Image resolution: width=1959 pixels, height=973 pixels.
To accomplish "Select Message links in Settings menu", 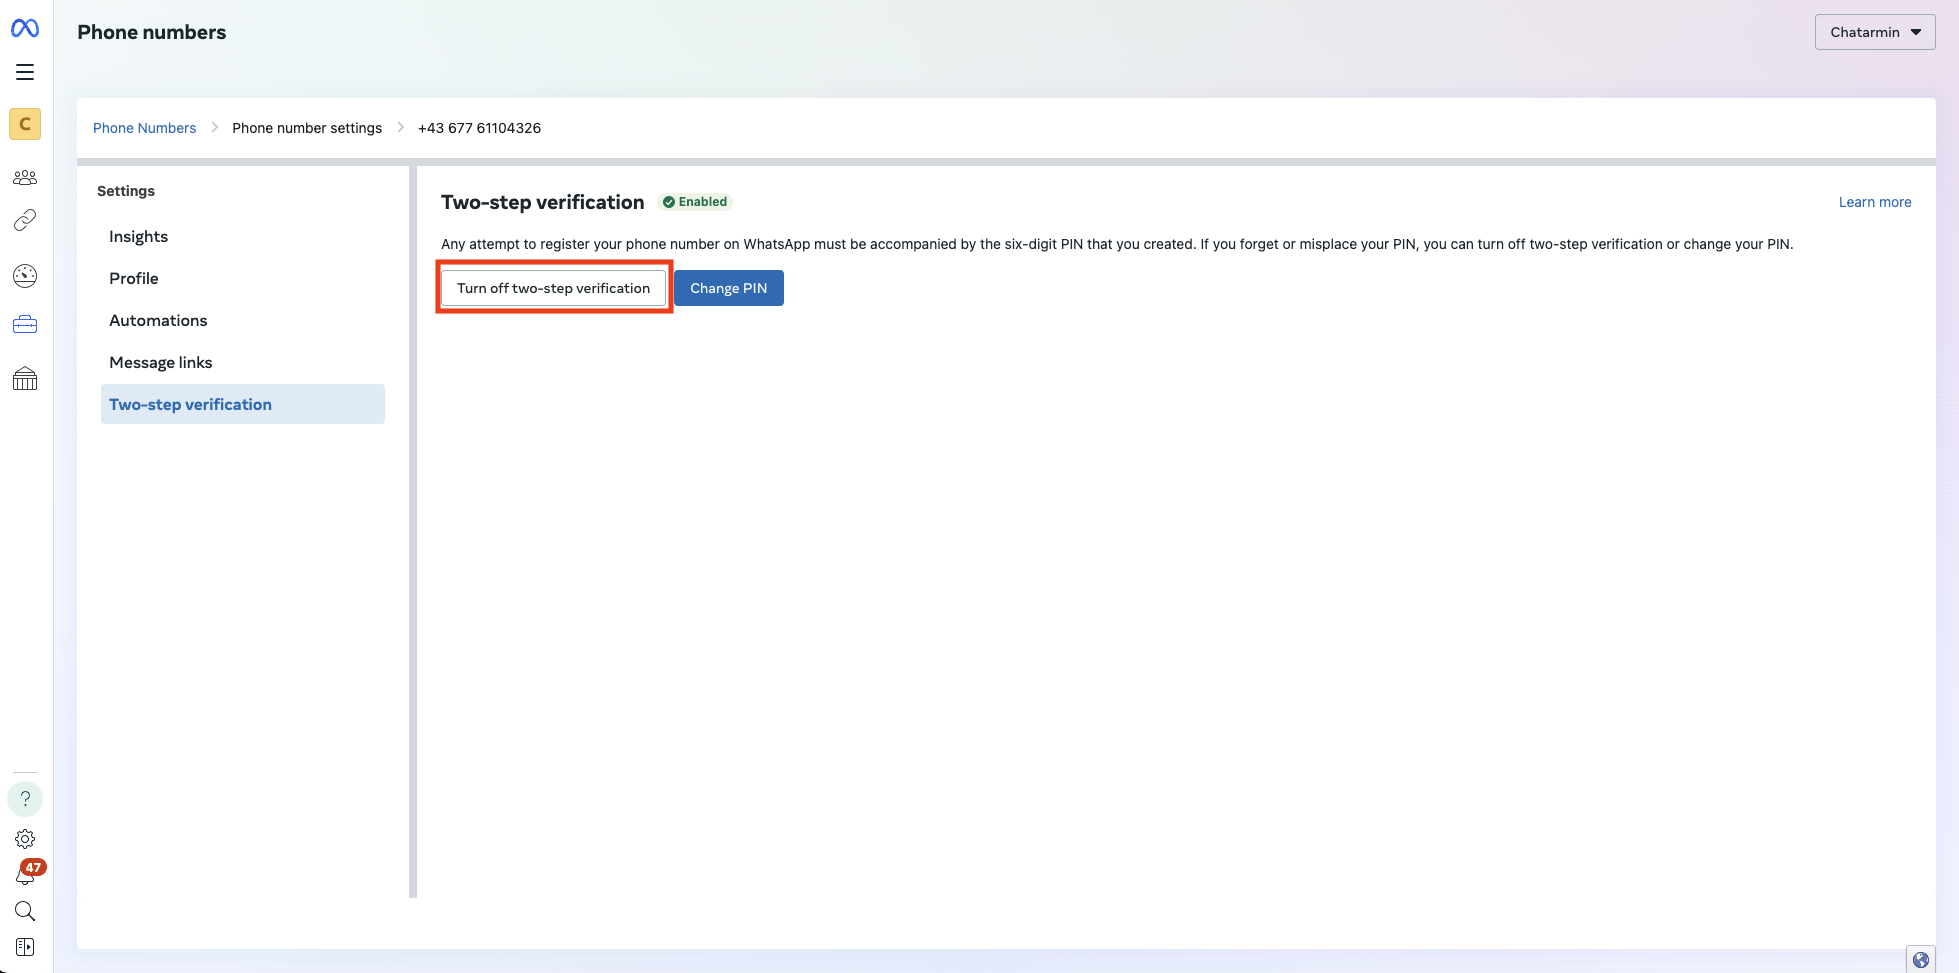I will (160, 362).
